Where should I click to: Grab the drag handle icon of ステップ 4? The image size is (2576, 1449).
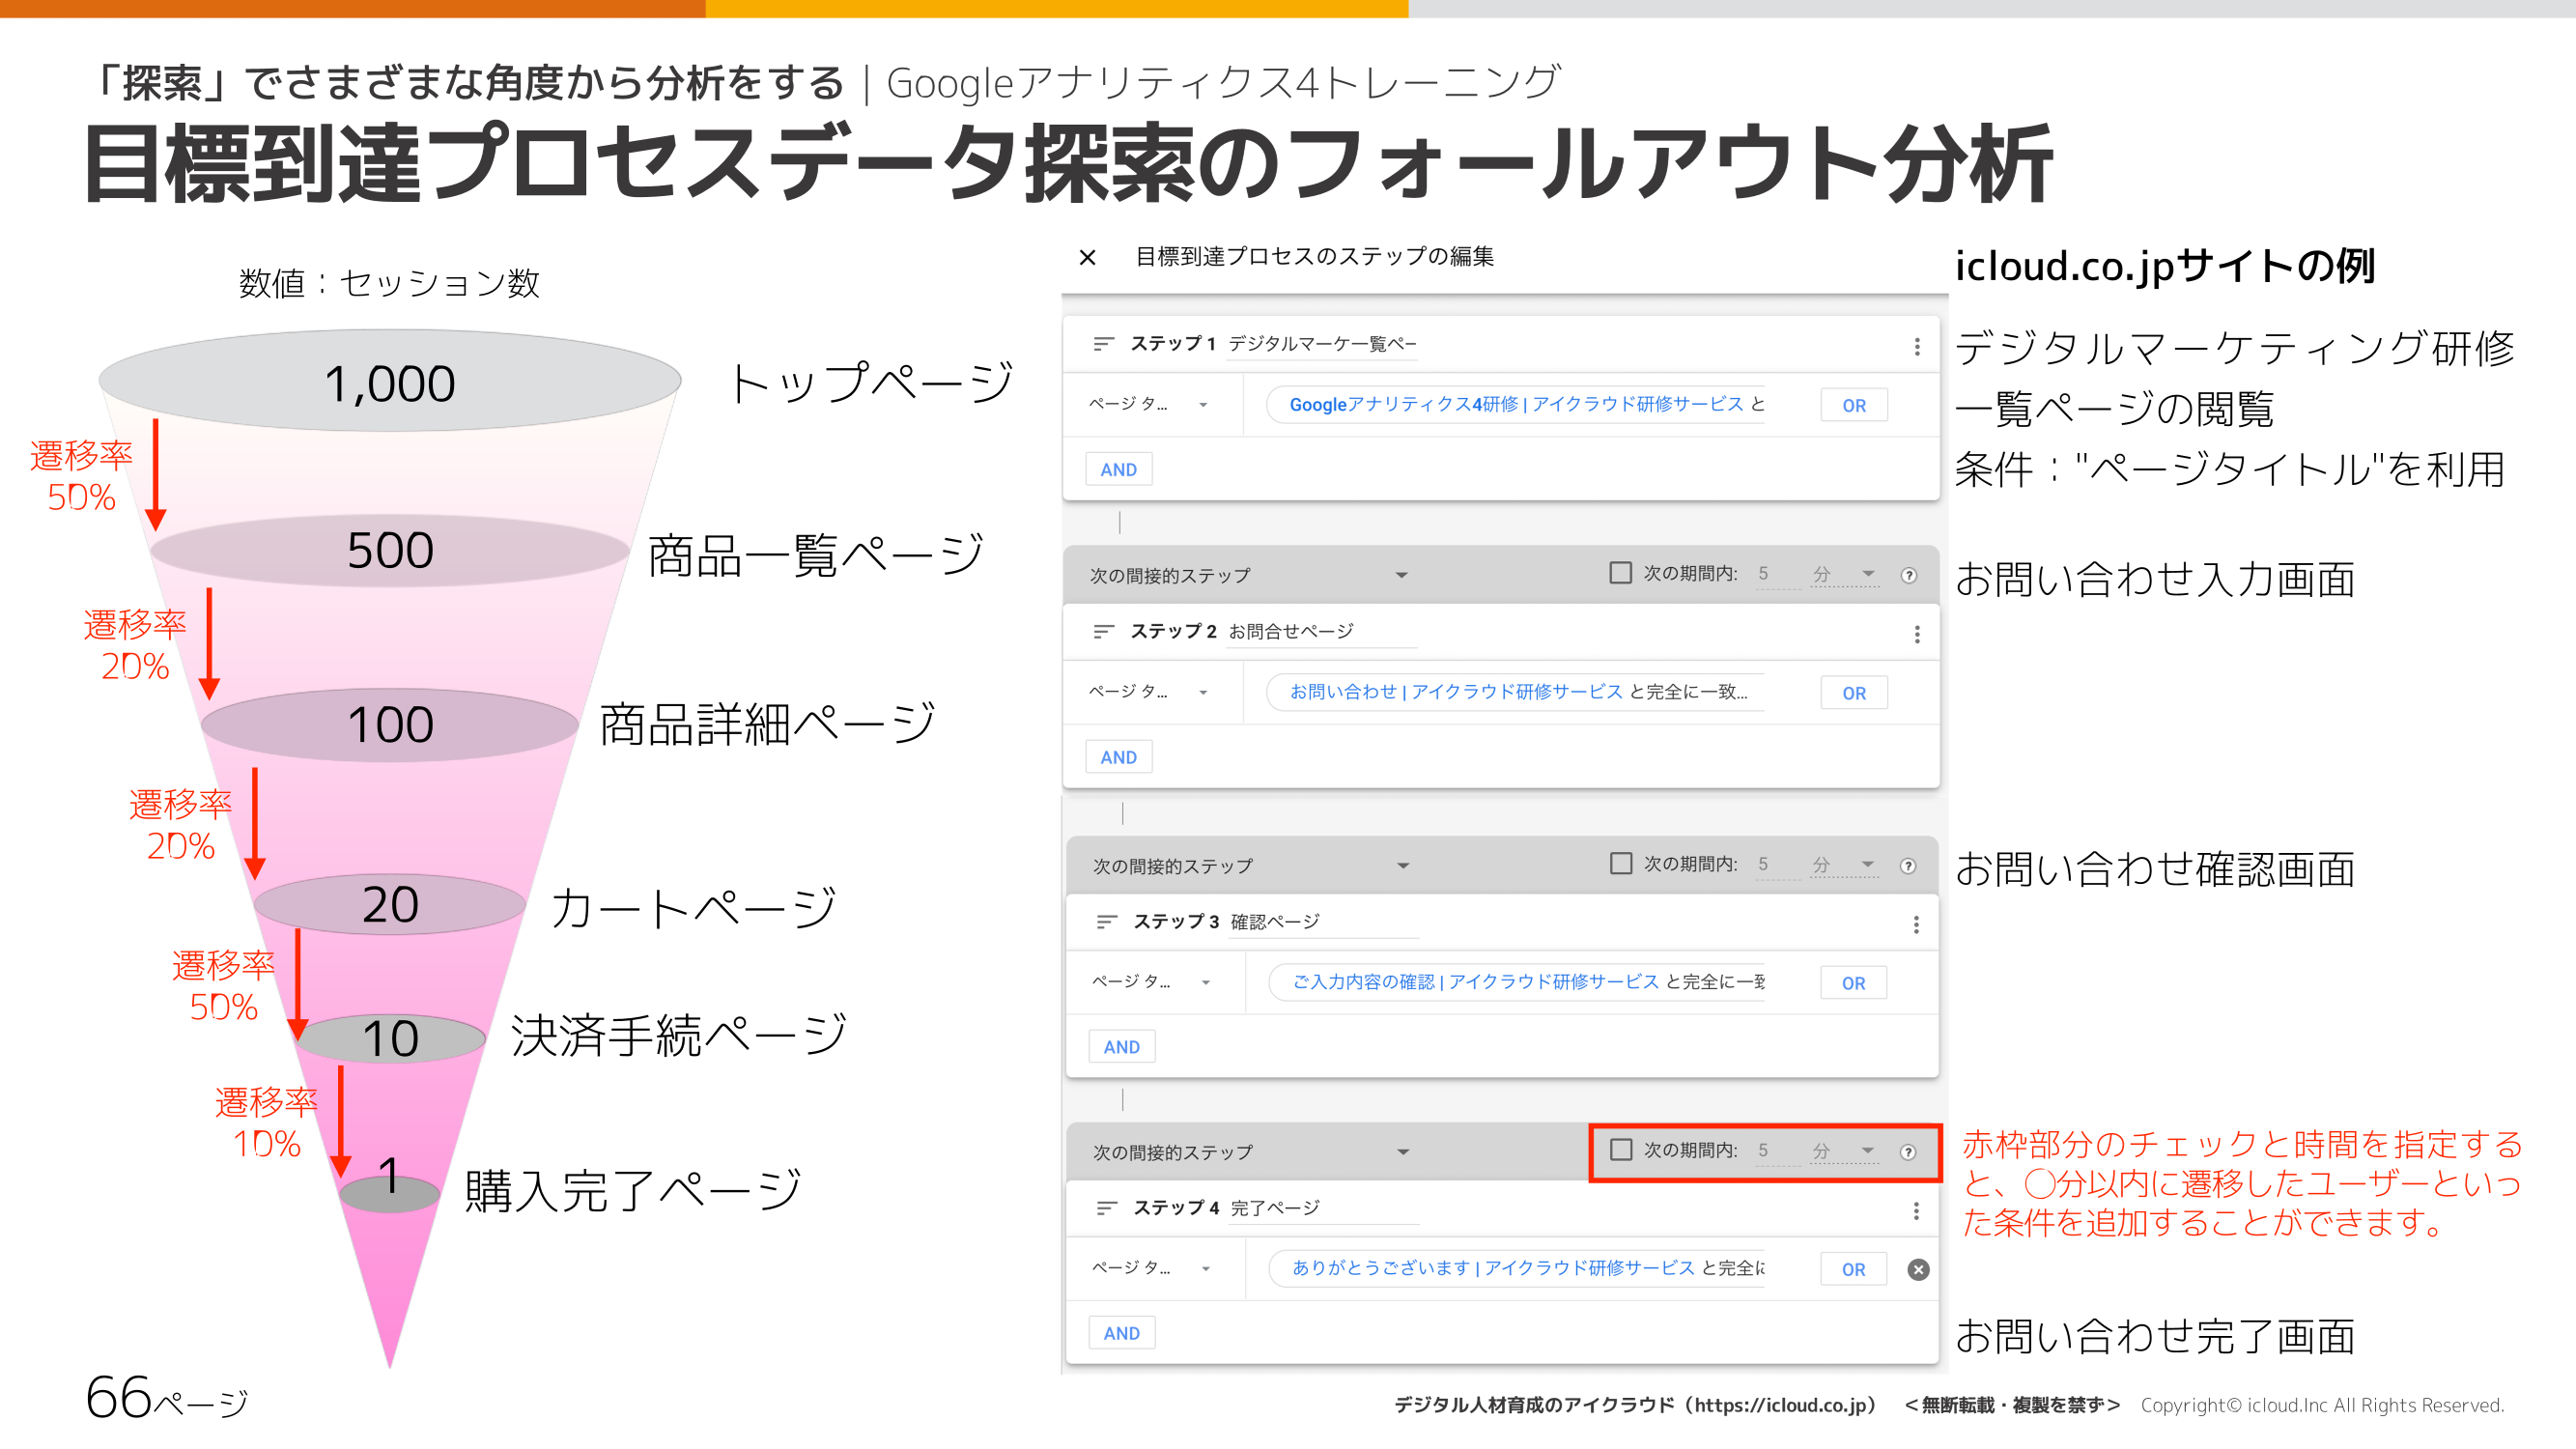[1106, 1208]
